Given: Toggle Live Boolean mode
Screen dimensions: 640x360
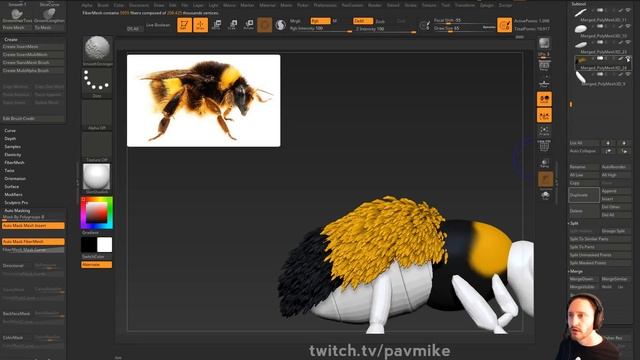Looking at the screenshot, I should [158, 25].
